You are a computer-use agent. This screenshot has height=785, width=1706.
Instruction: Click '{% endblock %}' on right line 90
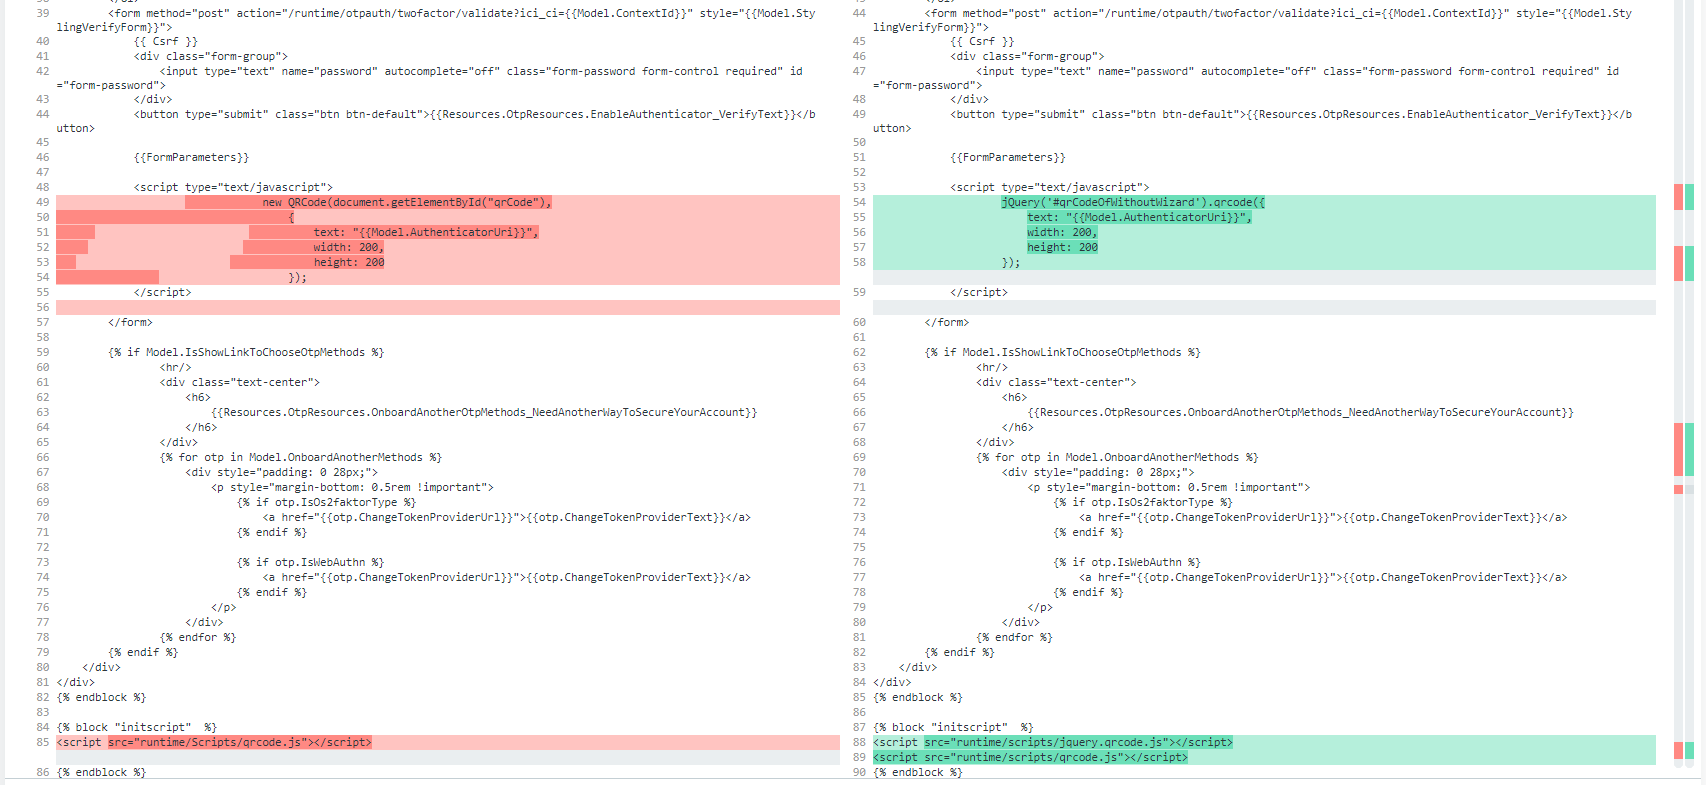tap(918, 772)
